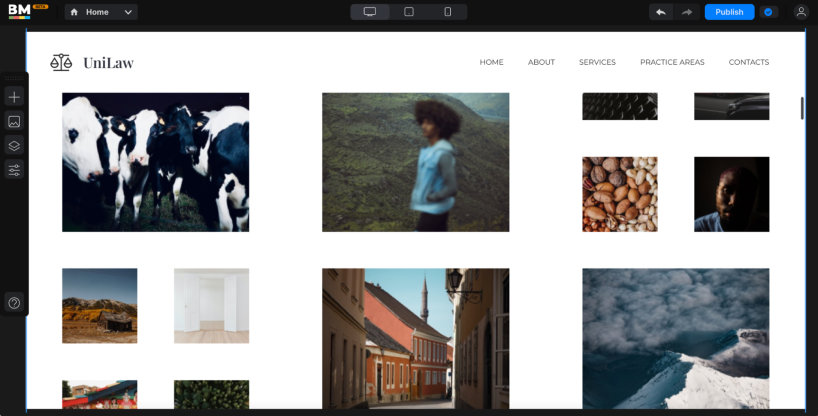Redo the last action

[687, 12]
